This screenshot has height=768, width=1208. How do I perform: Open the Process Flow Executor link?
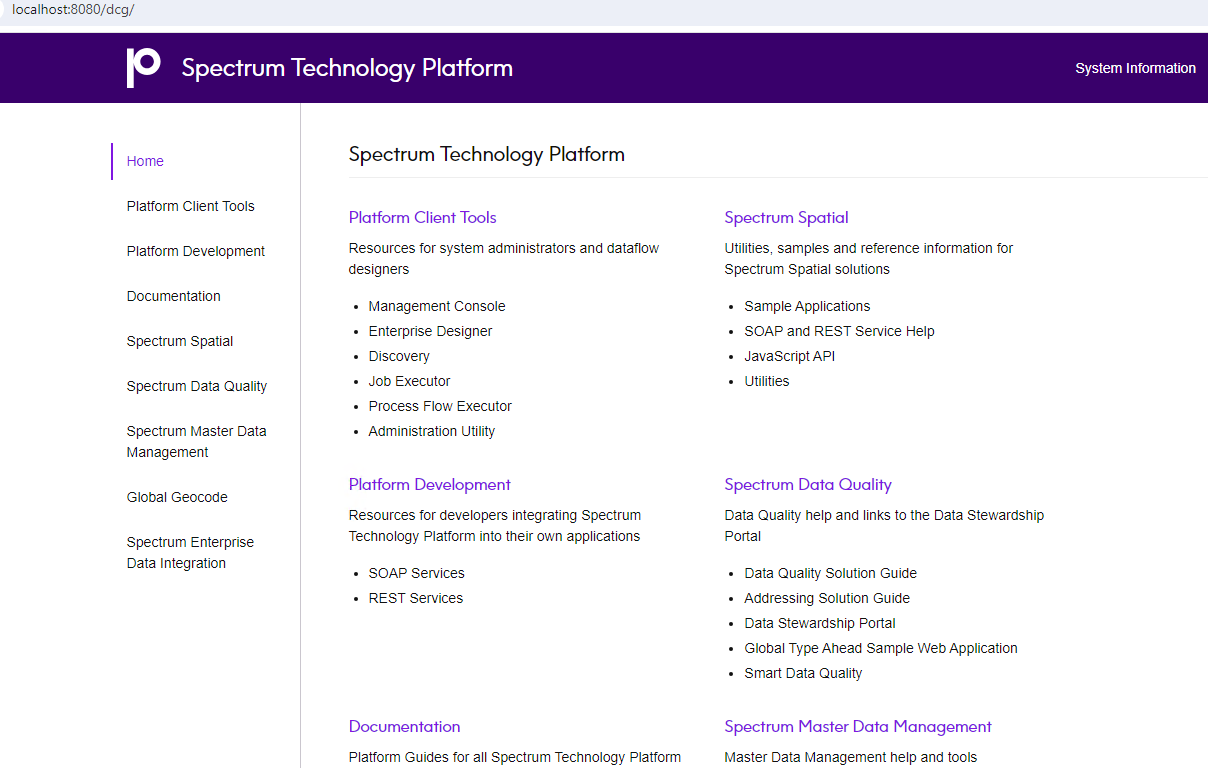click(440, 406)
